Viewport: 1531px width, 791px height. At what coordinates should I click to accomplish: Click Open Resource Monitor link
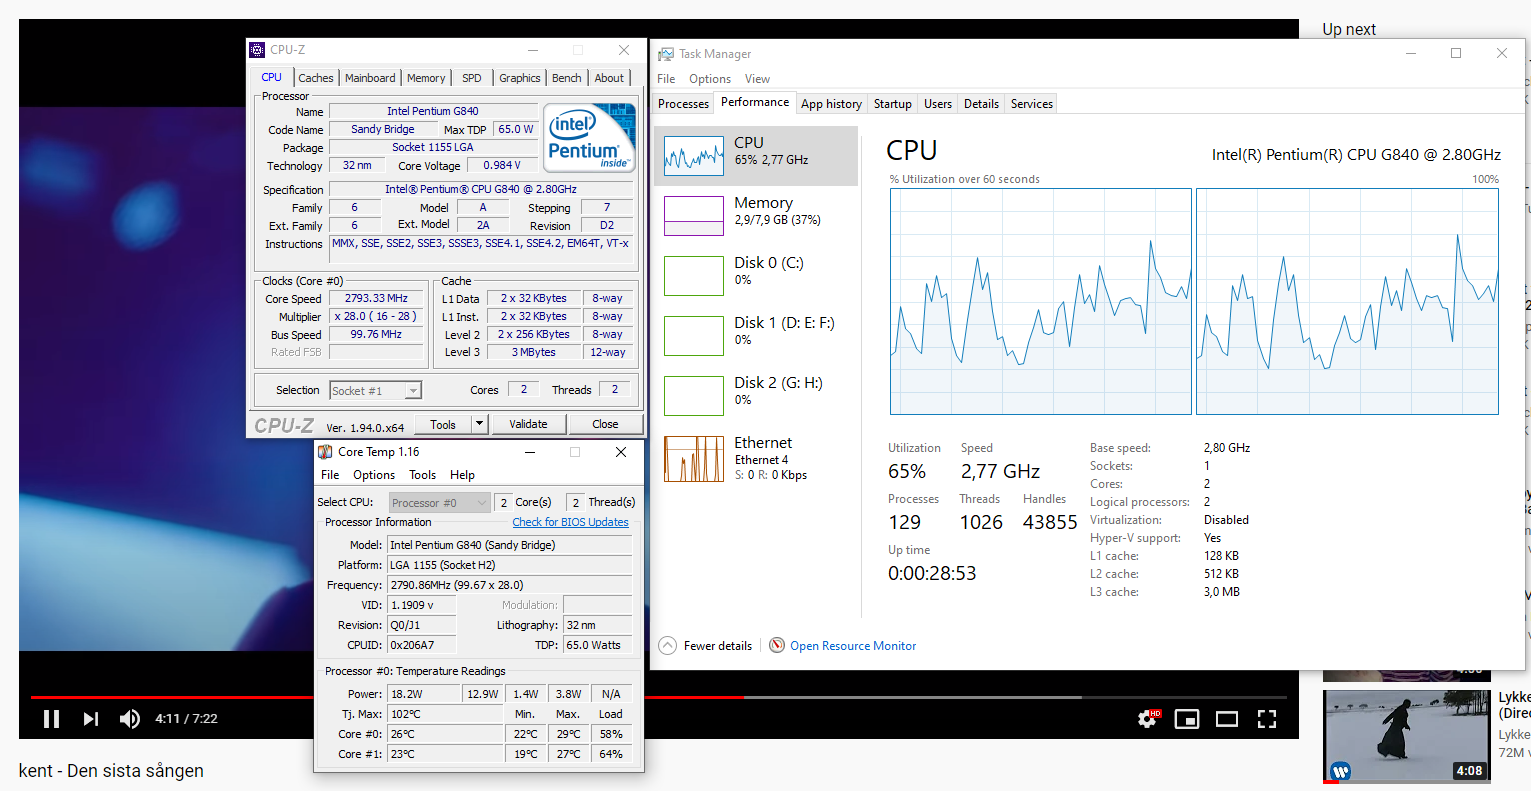point(852,646)
